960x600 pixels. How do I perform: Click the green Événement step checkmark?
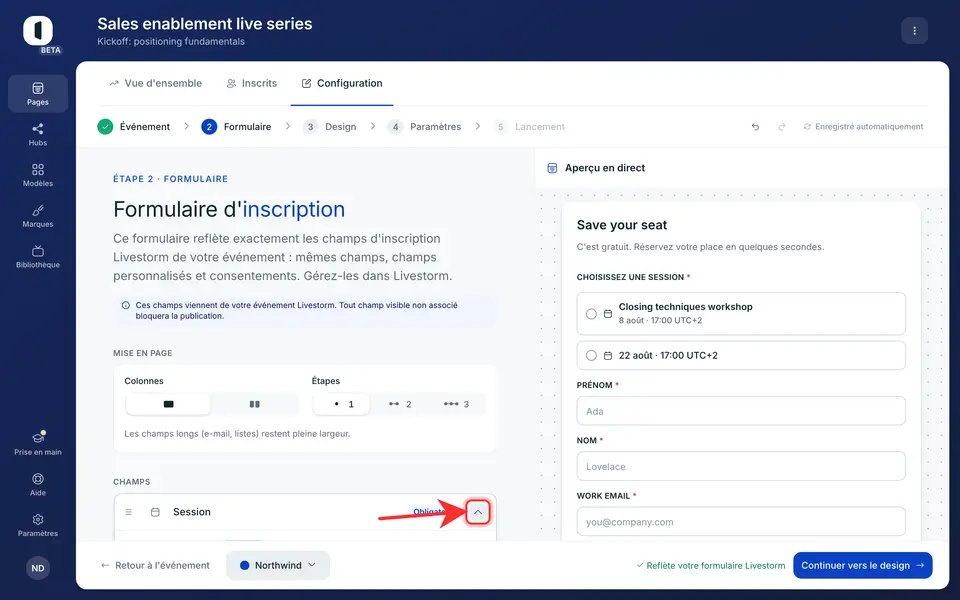105,127
